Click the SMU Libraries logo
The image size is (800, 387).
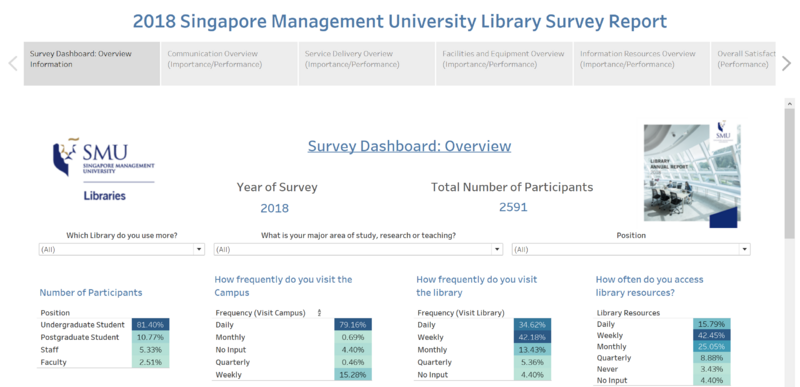coord(104,169)
